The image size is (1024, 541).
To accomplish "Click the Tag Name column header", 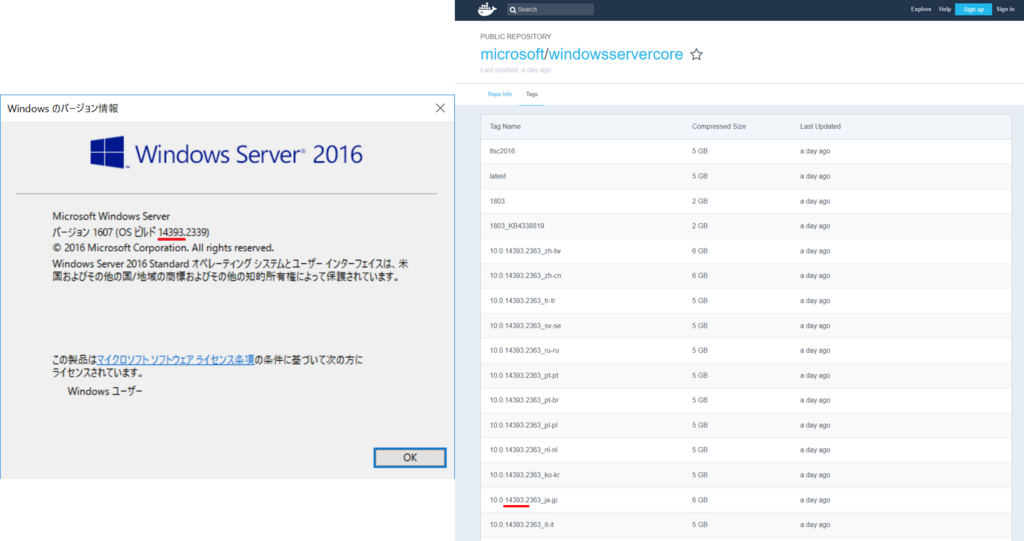I will click(x=505, y=126).
